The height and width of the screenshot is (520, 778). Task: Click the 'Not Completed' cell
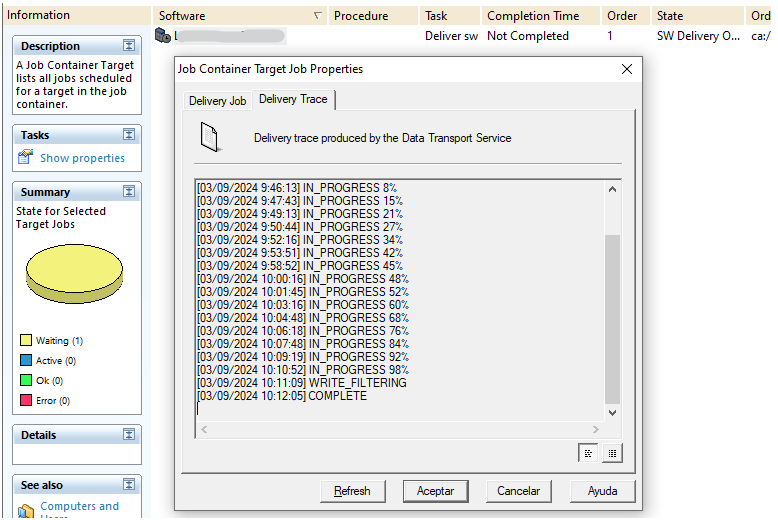[527, 36]
